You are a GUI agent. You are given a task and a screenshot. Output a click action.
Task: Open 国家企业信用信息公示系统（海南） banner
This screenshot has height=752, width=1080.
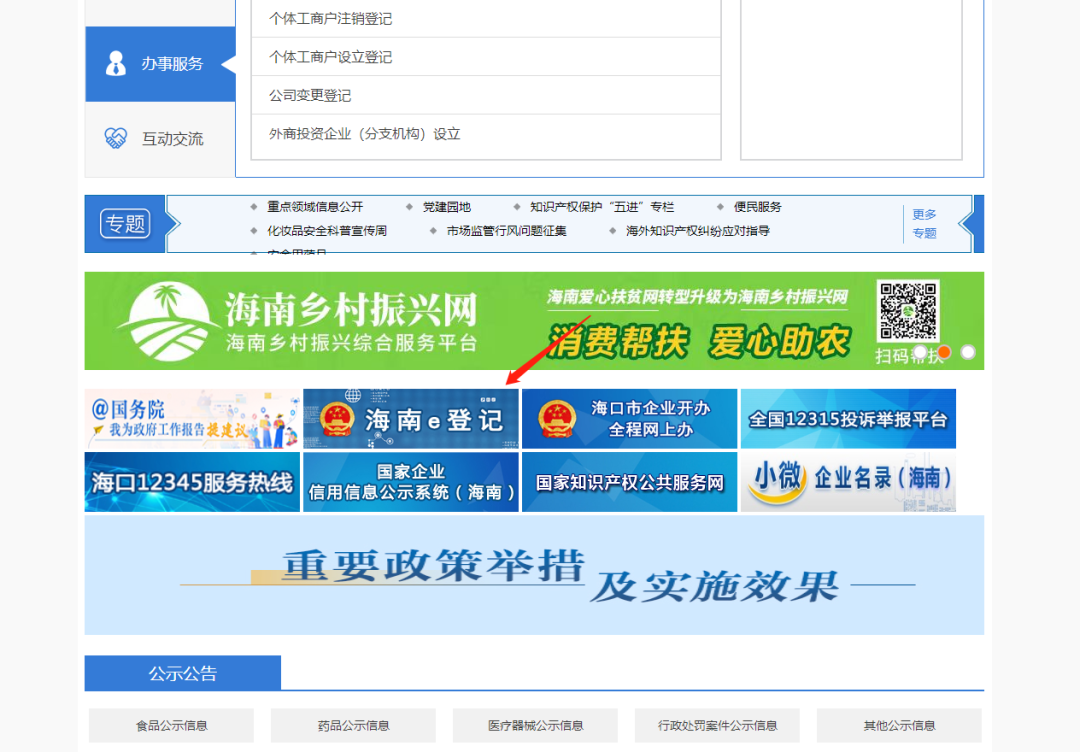click(x=411, y=482)
